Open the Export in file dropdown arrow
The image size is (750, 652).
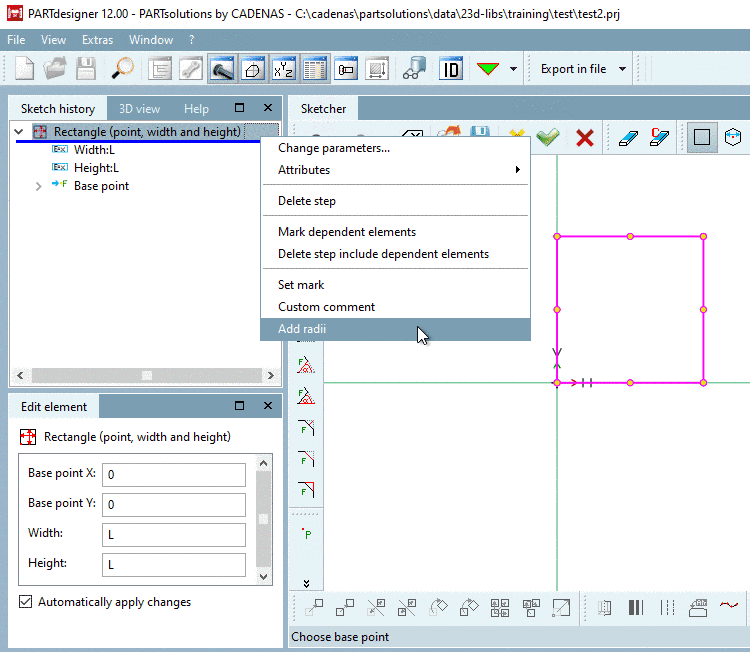622,69
